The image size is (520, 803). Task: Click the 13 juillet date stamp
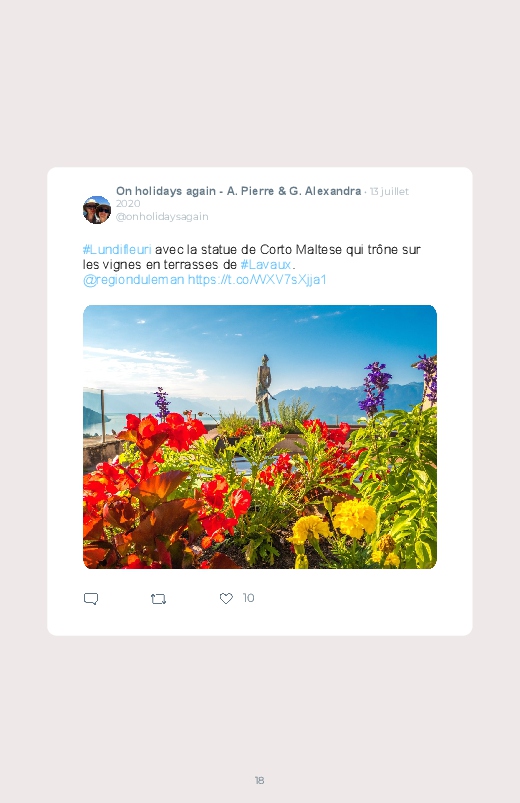point(389,192)
